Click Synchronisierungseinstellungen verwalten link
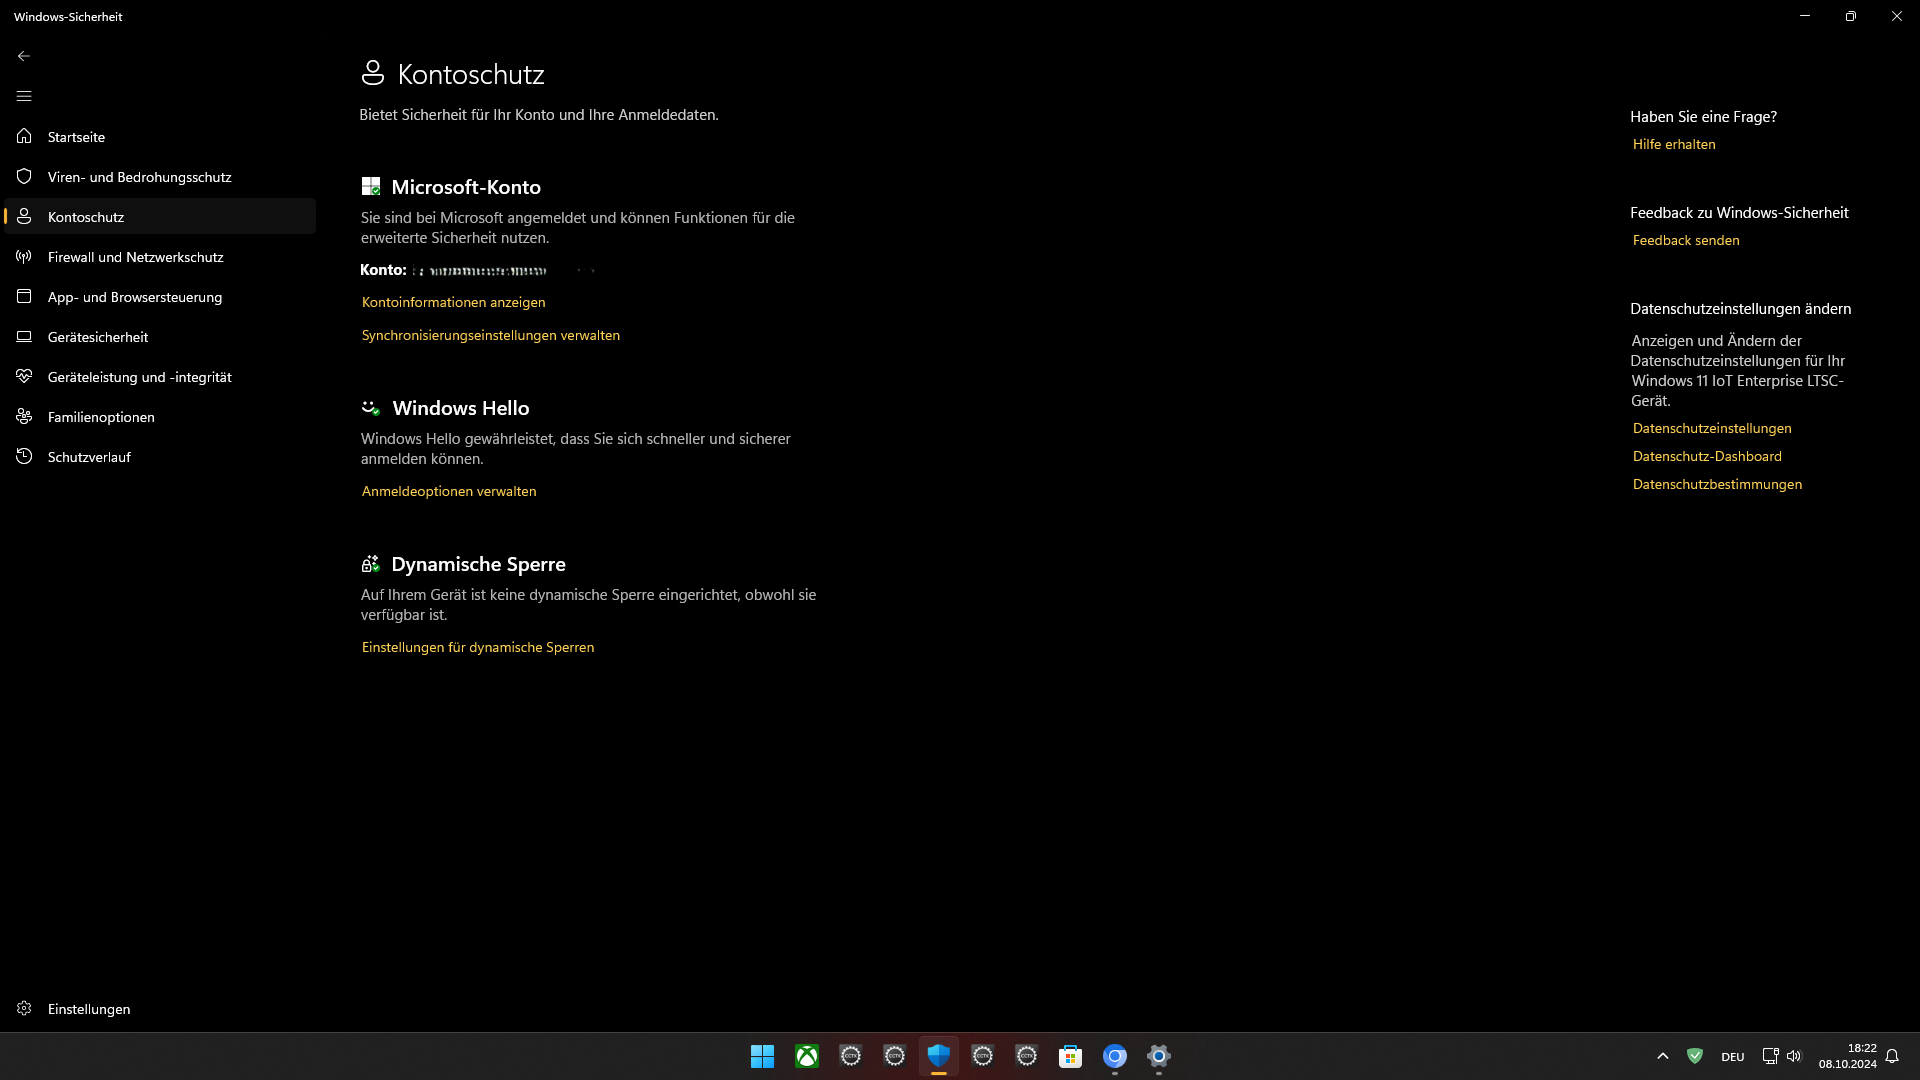 click(x=490, y=335)
